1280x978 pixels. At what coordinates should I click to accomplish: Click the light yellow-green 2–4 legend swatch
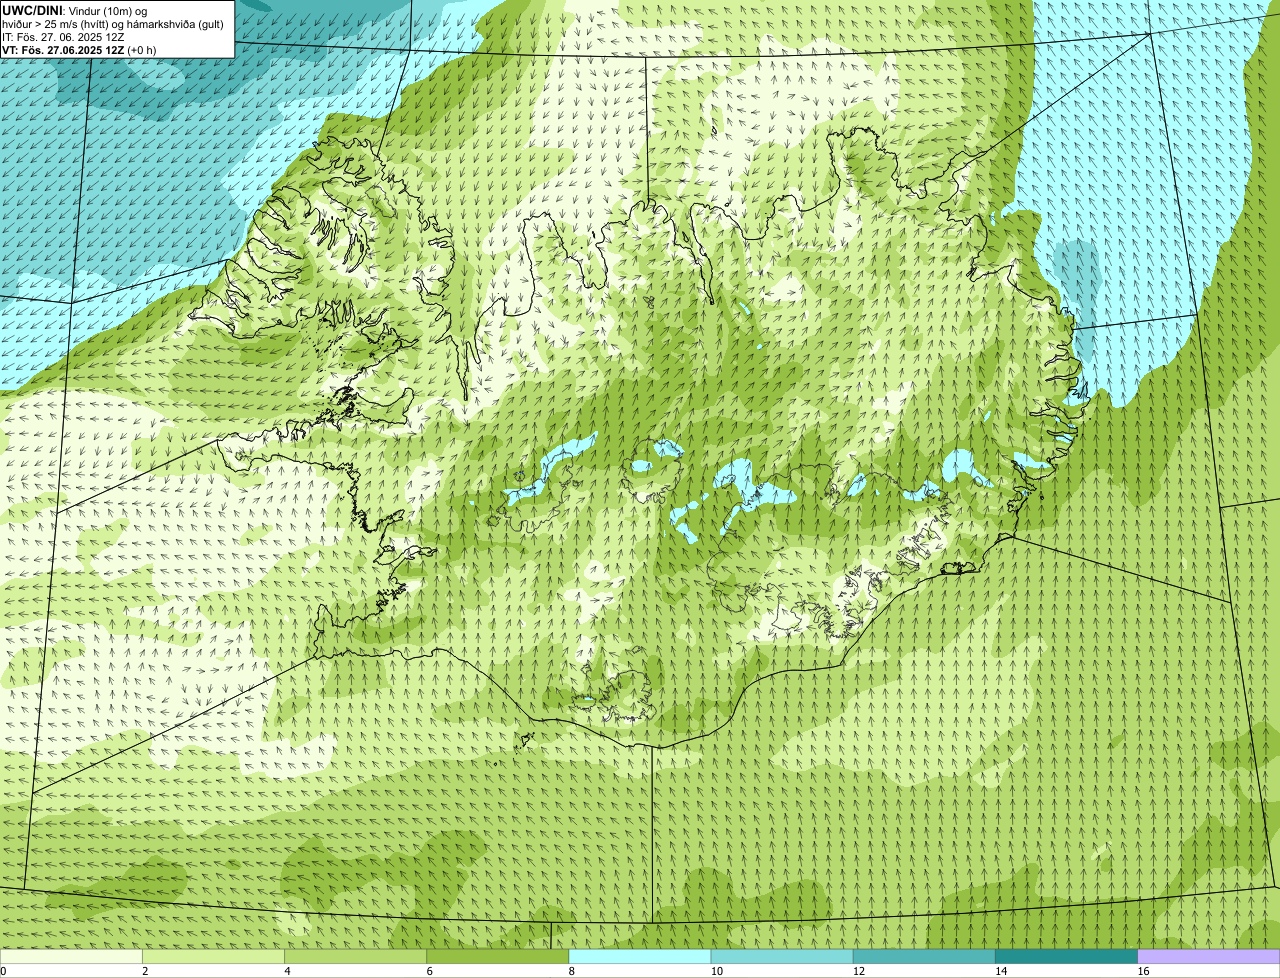[214, 956]
